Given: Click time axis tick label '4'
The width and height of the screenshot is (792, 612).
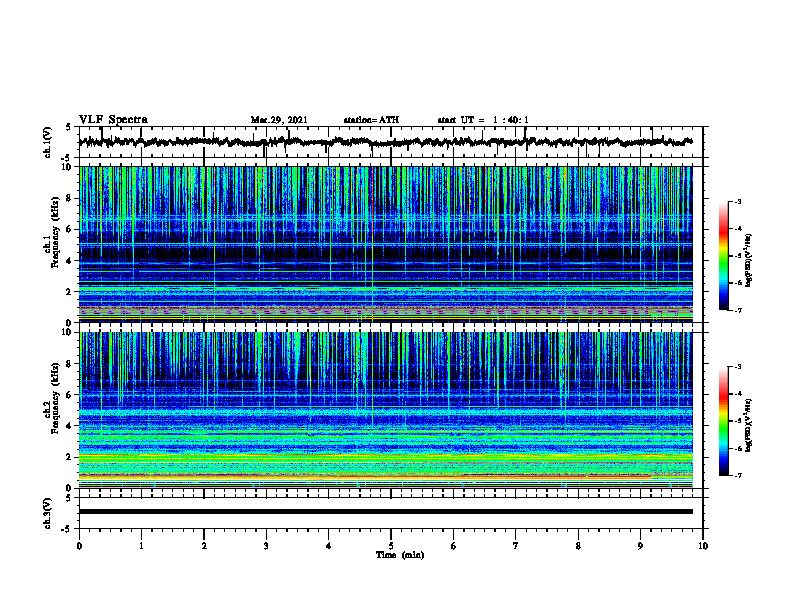Looking at the screenshot, I should click(329, 546).
